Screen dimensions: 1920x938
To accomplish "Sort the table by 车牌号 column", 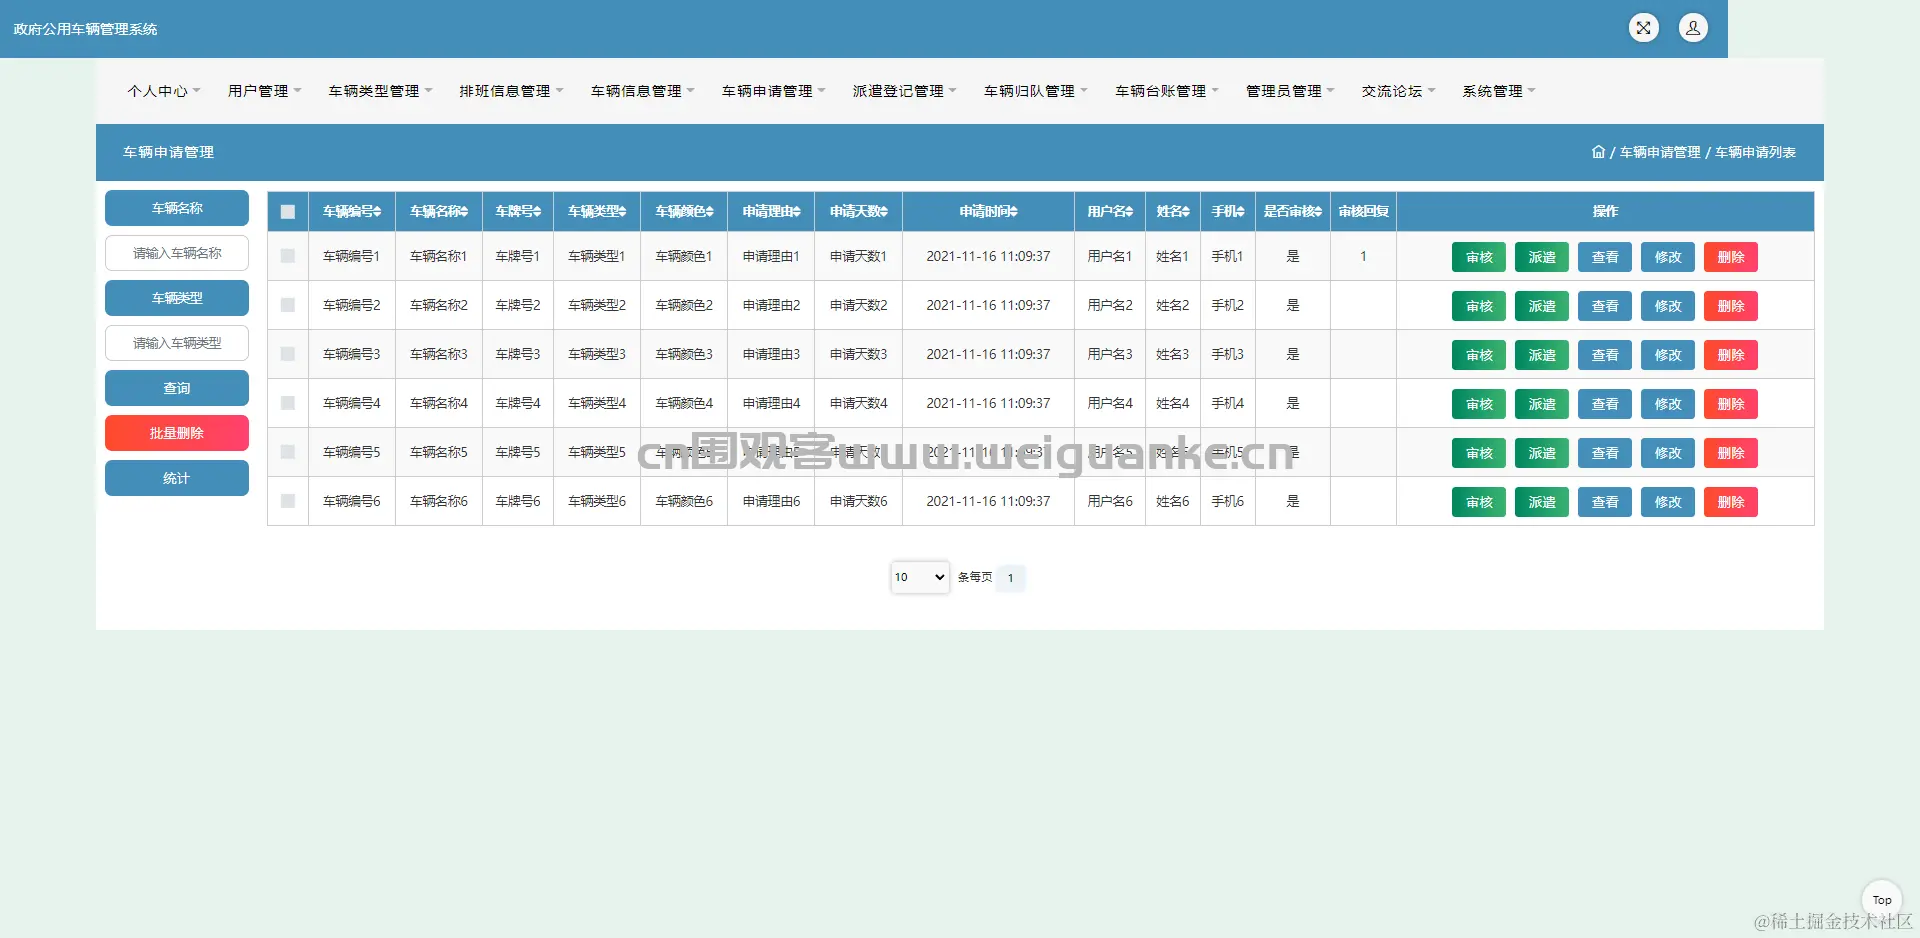I will (x=518, y=211).
